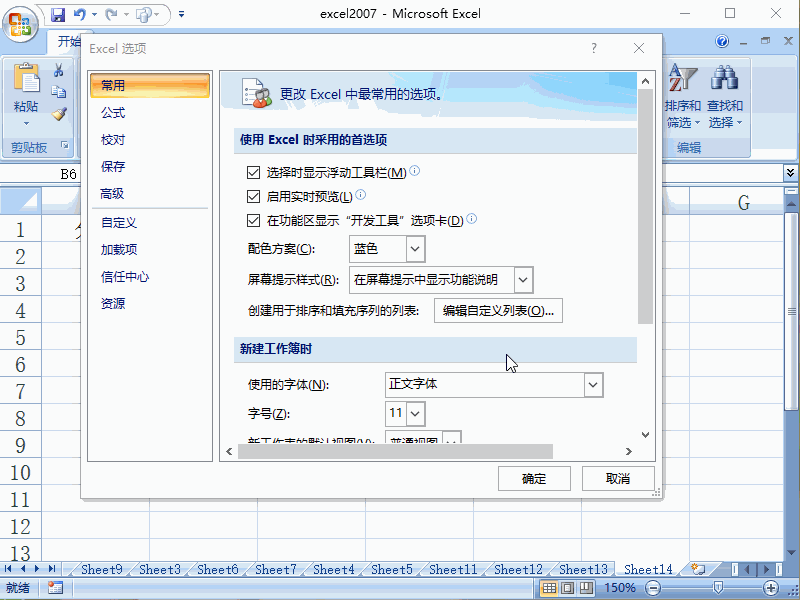Click the 150% zoom level

click(x=620, y=588)
